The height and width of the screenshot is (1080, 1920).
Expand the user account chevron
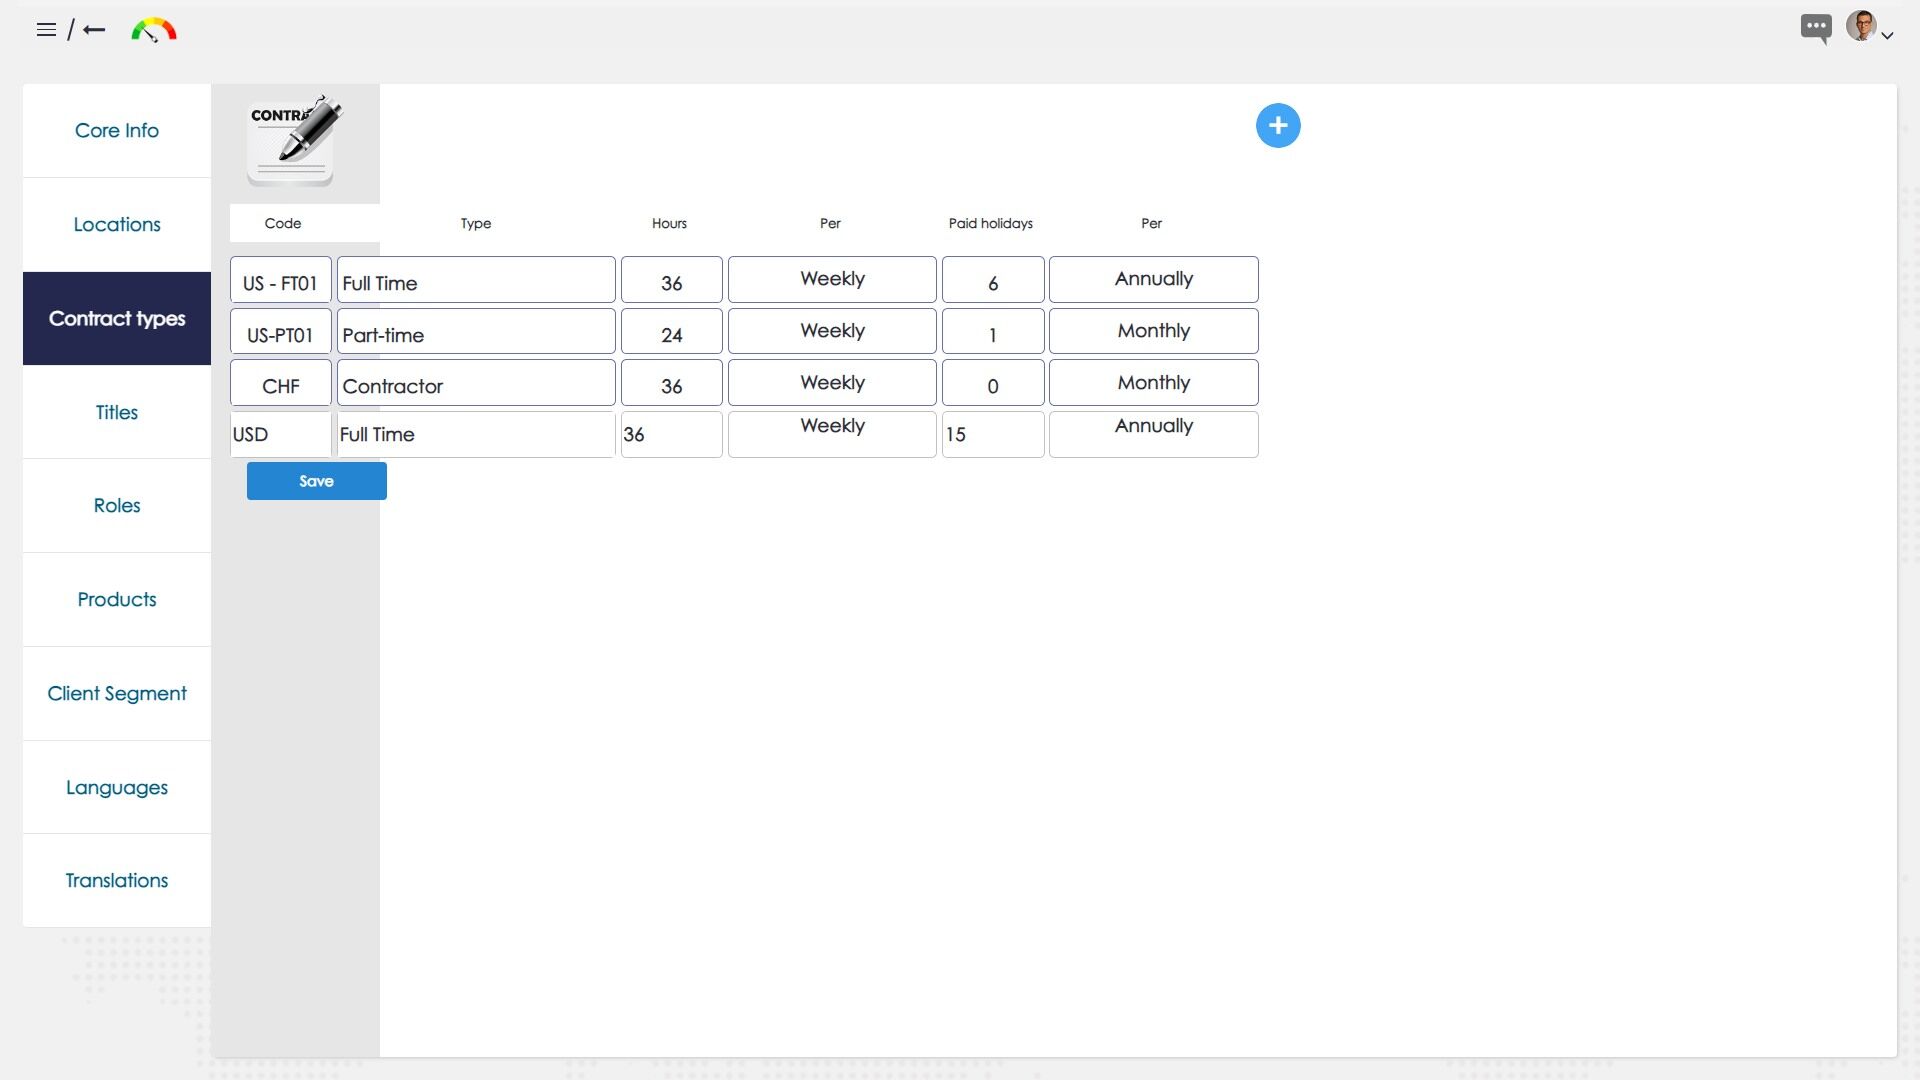1887,36
